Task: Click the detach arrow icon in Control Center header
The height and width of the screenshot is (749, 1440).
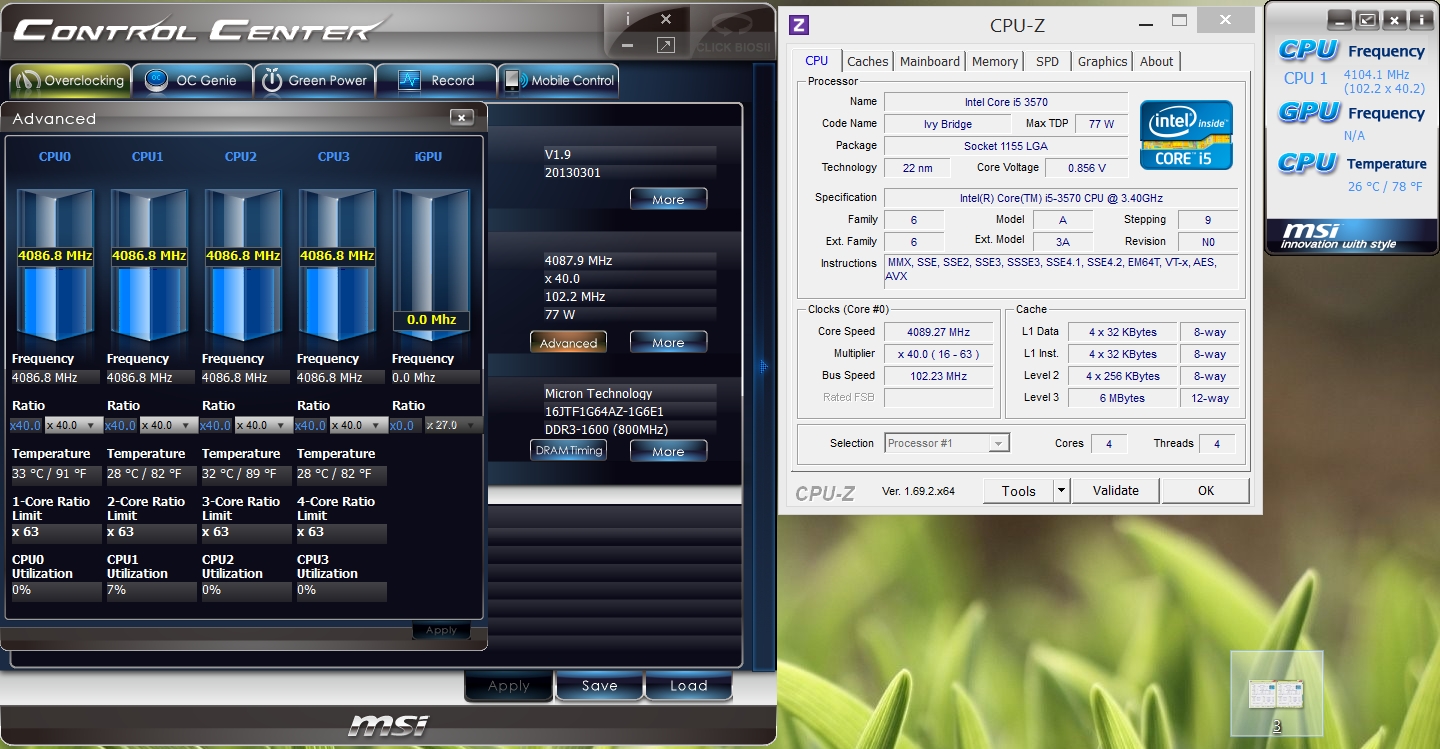Action: [x=665, y=45]
